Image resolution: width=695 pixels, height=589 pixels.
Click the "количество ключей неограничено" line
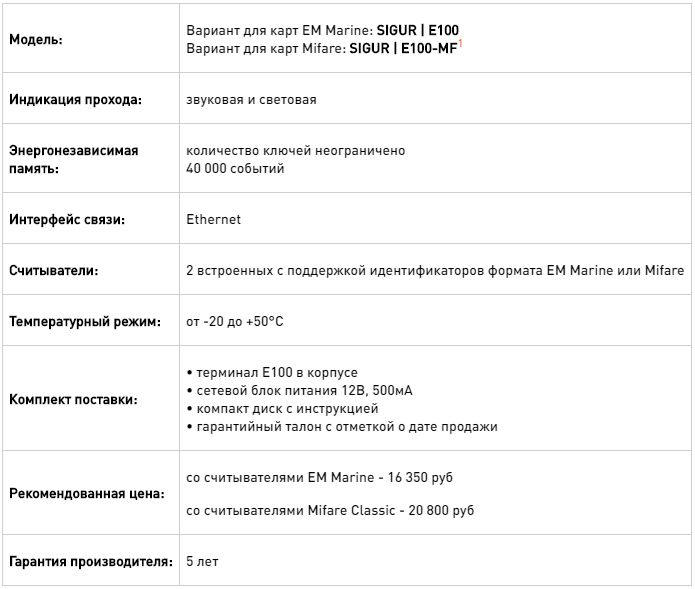coord(295,151)
